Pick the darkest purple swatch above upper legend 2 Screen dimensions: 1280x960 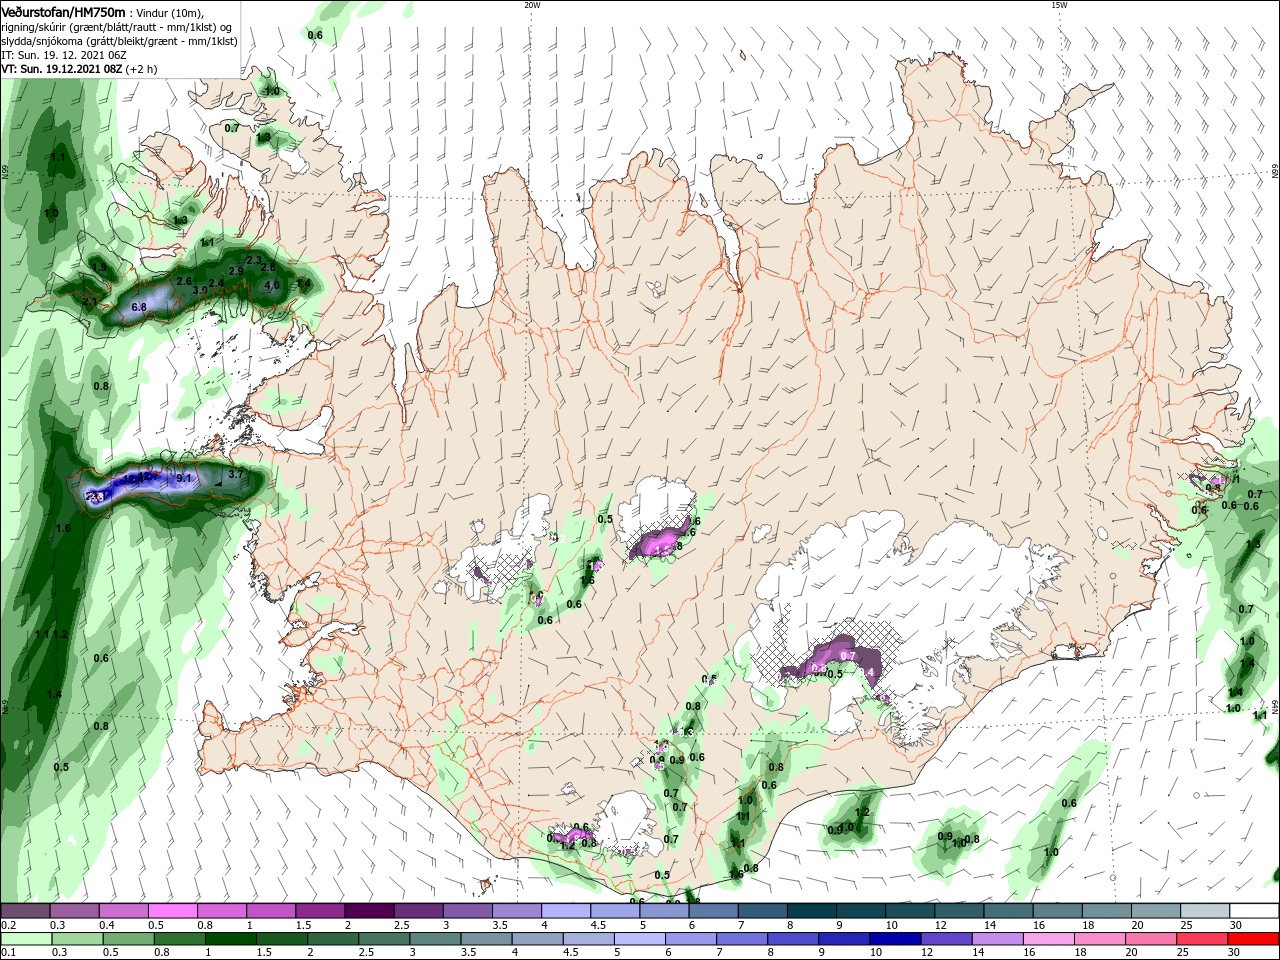368,911
